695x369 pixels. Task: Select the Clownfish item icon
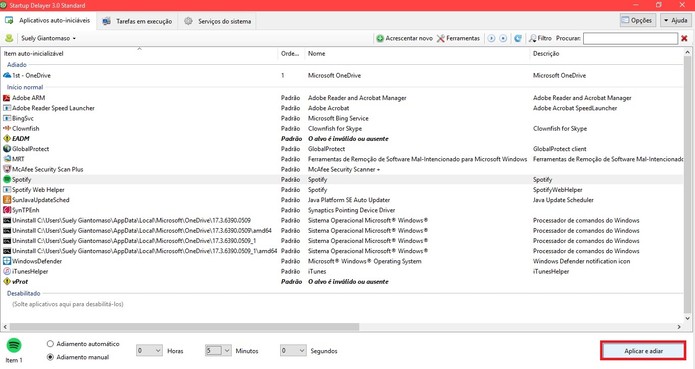(x=7, y=128)
